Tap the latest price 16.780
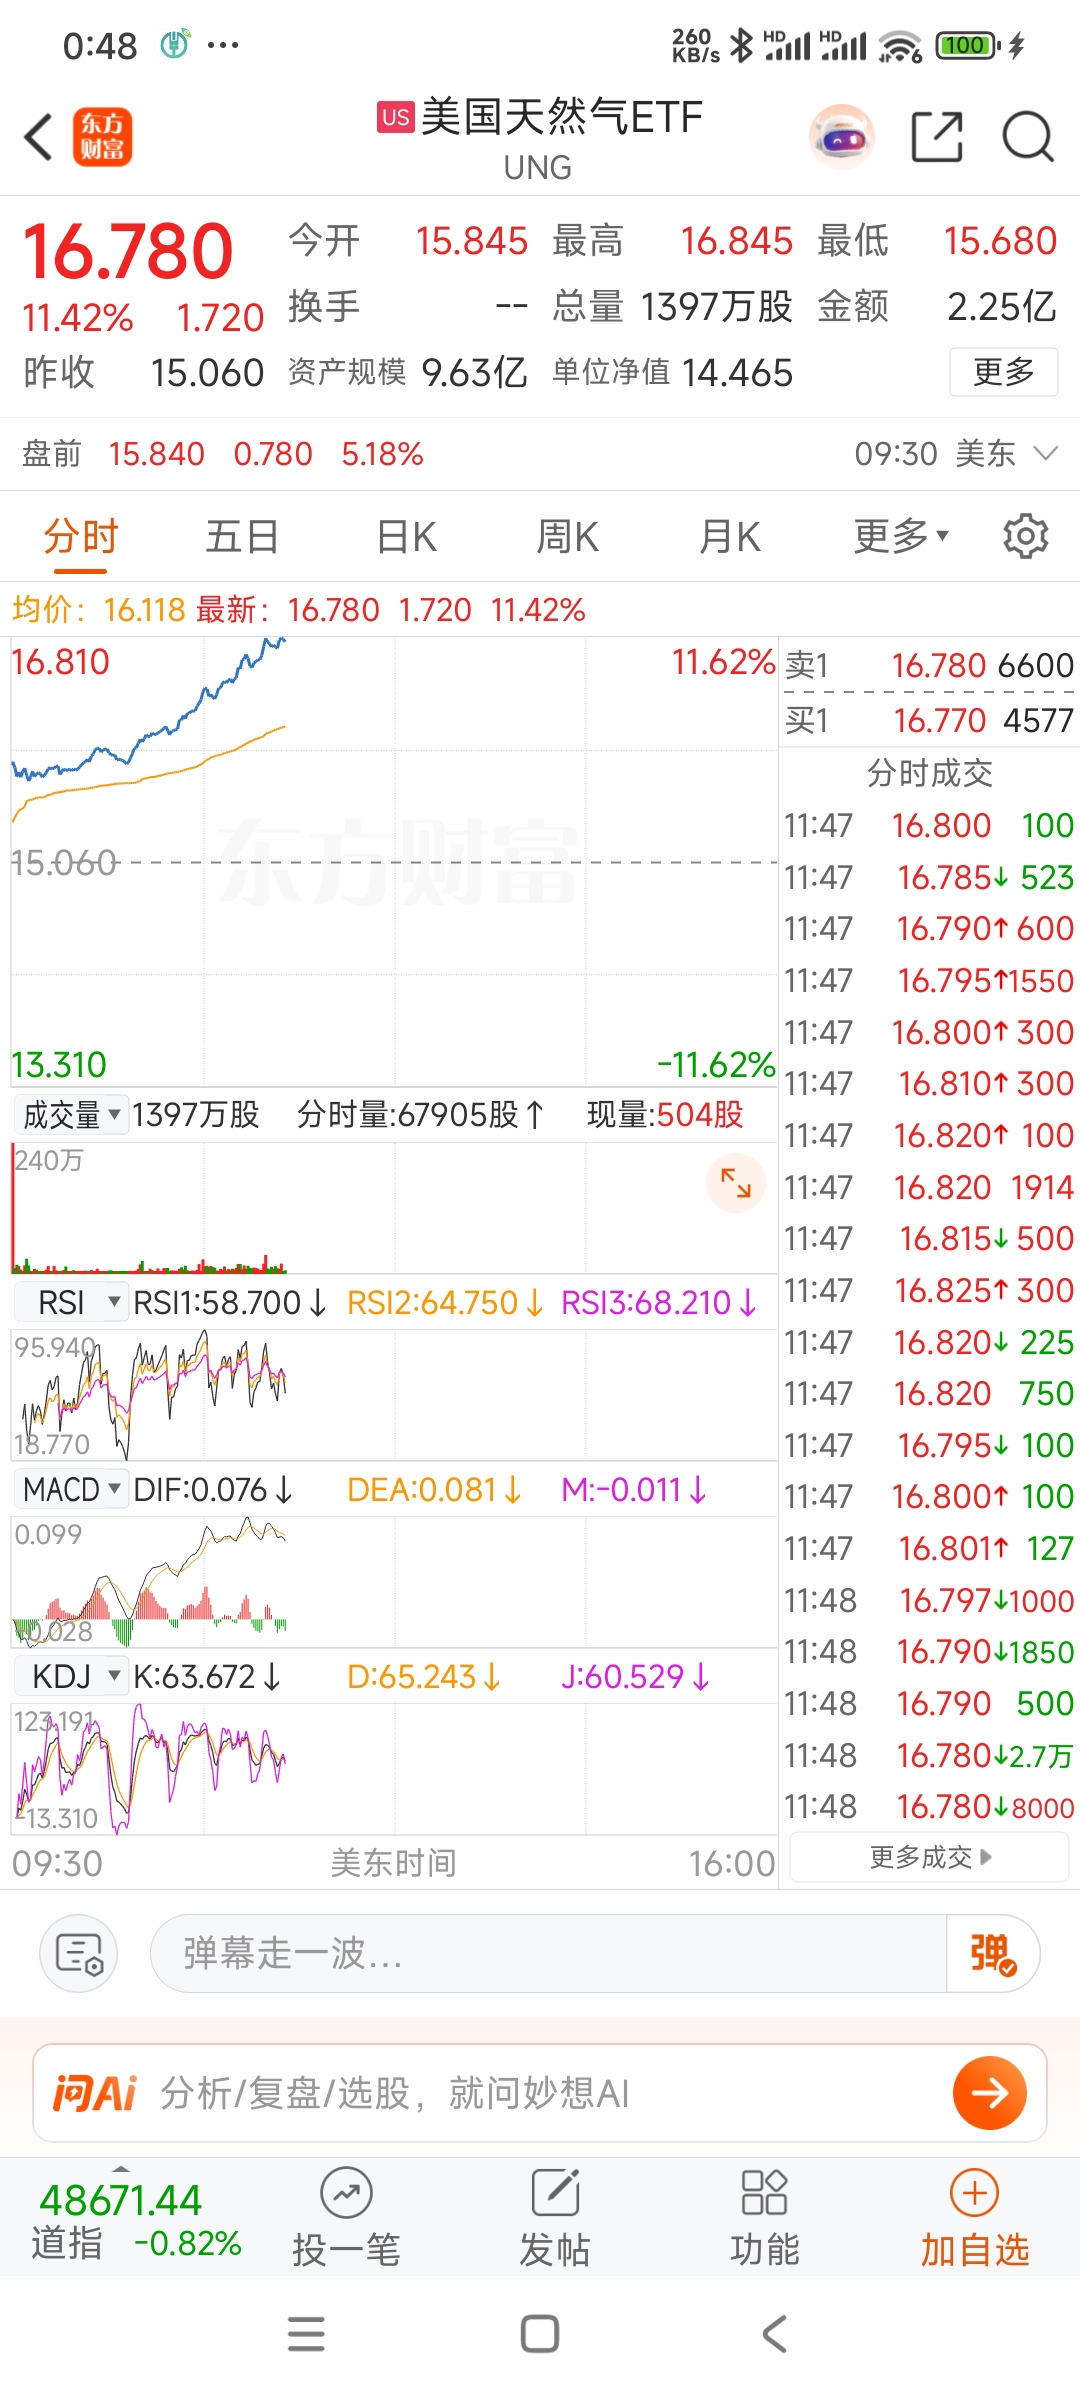This screenshot has height=2400, width=1080. 128,251
